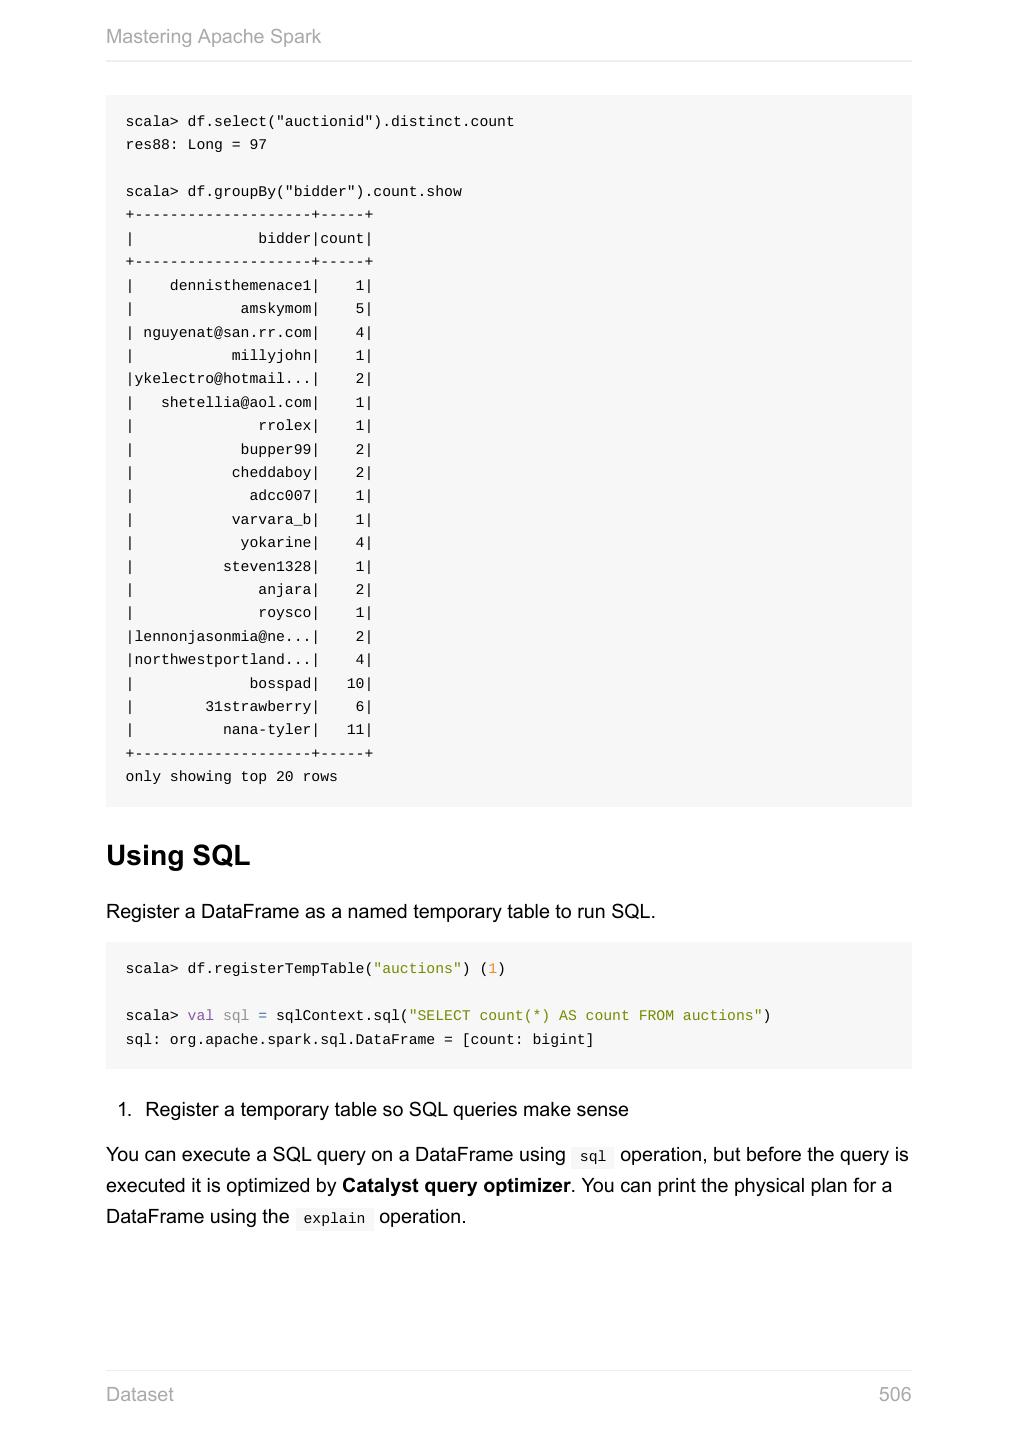
Task: Click the df.registerTempTable code line
Action: [x=300, y=969]
